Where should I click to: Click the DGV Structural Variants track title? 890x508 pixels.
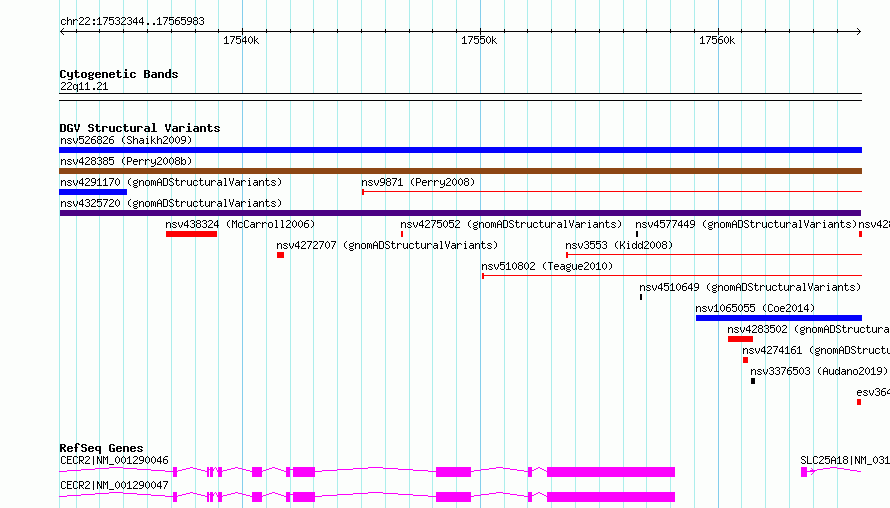tap(140, 128)
